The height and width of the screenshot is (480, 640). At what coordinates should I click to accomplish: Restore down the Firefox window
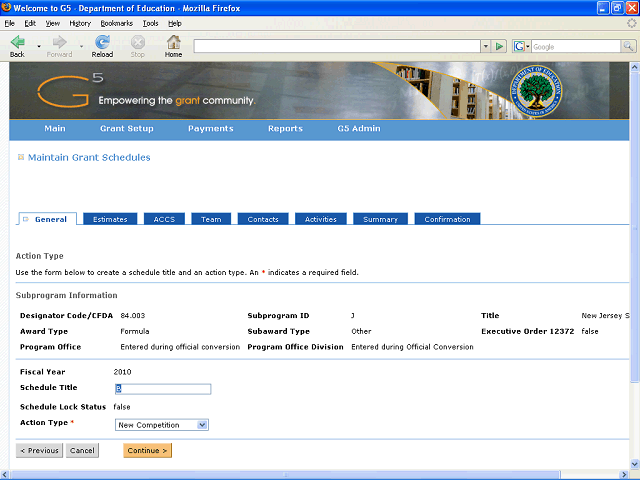(618, 8)
